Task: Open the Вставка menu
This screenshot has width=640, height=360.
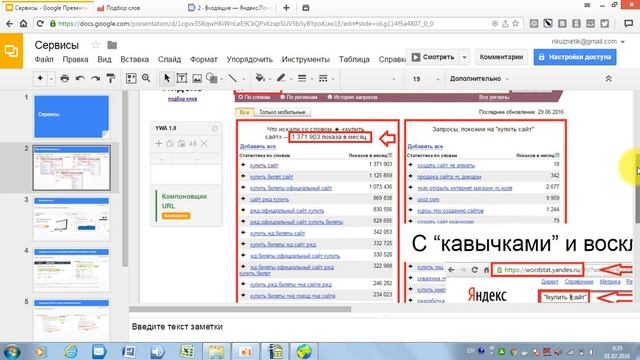Action: (135, 60)
